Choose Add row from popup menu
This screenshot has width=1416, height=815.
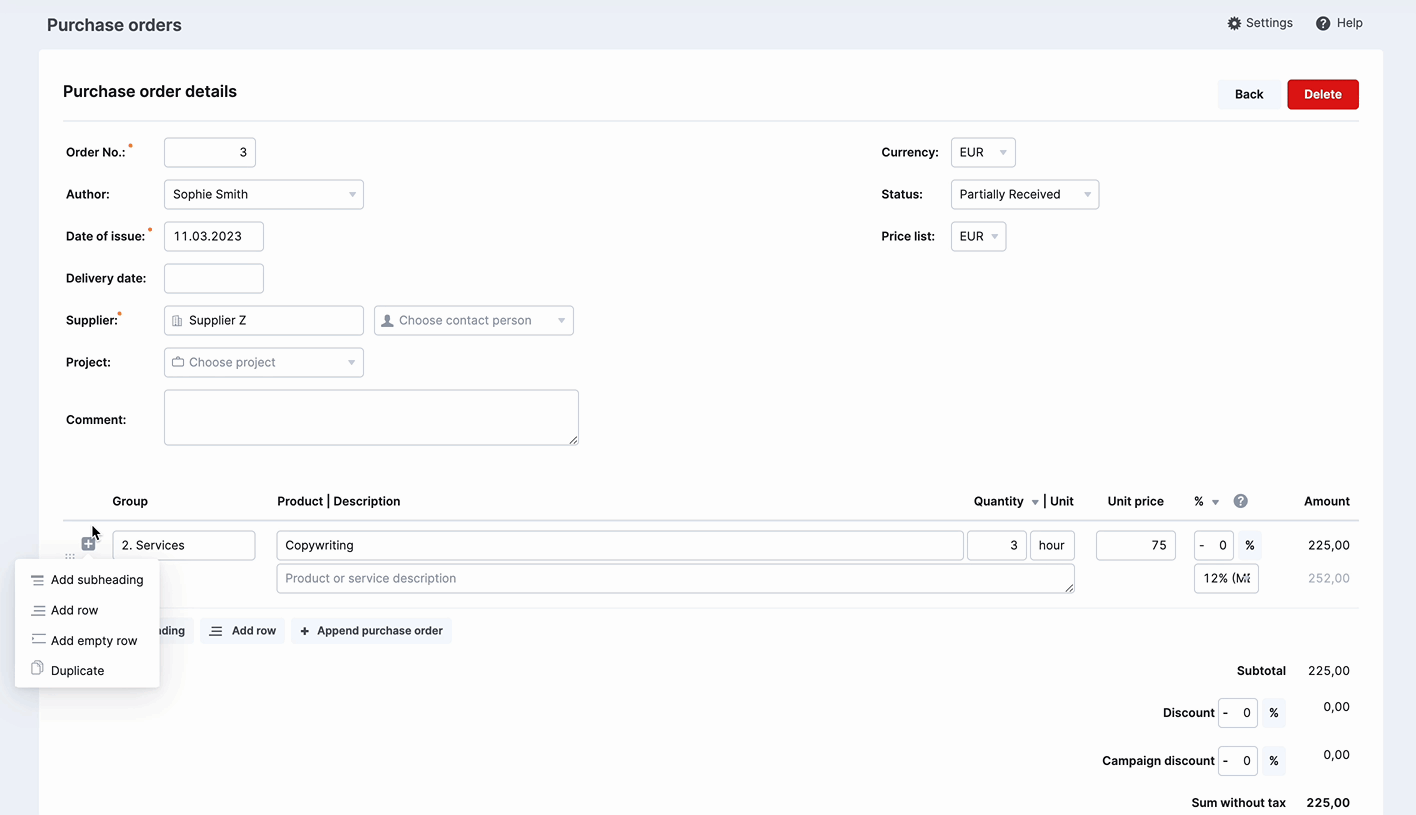[x=87, y=610]
